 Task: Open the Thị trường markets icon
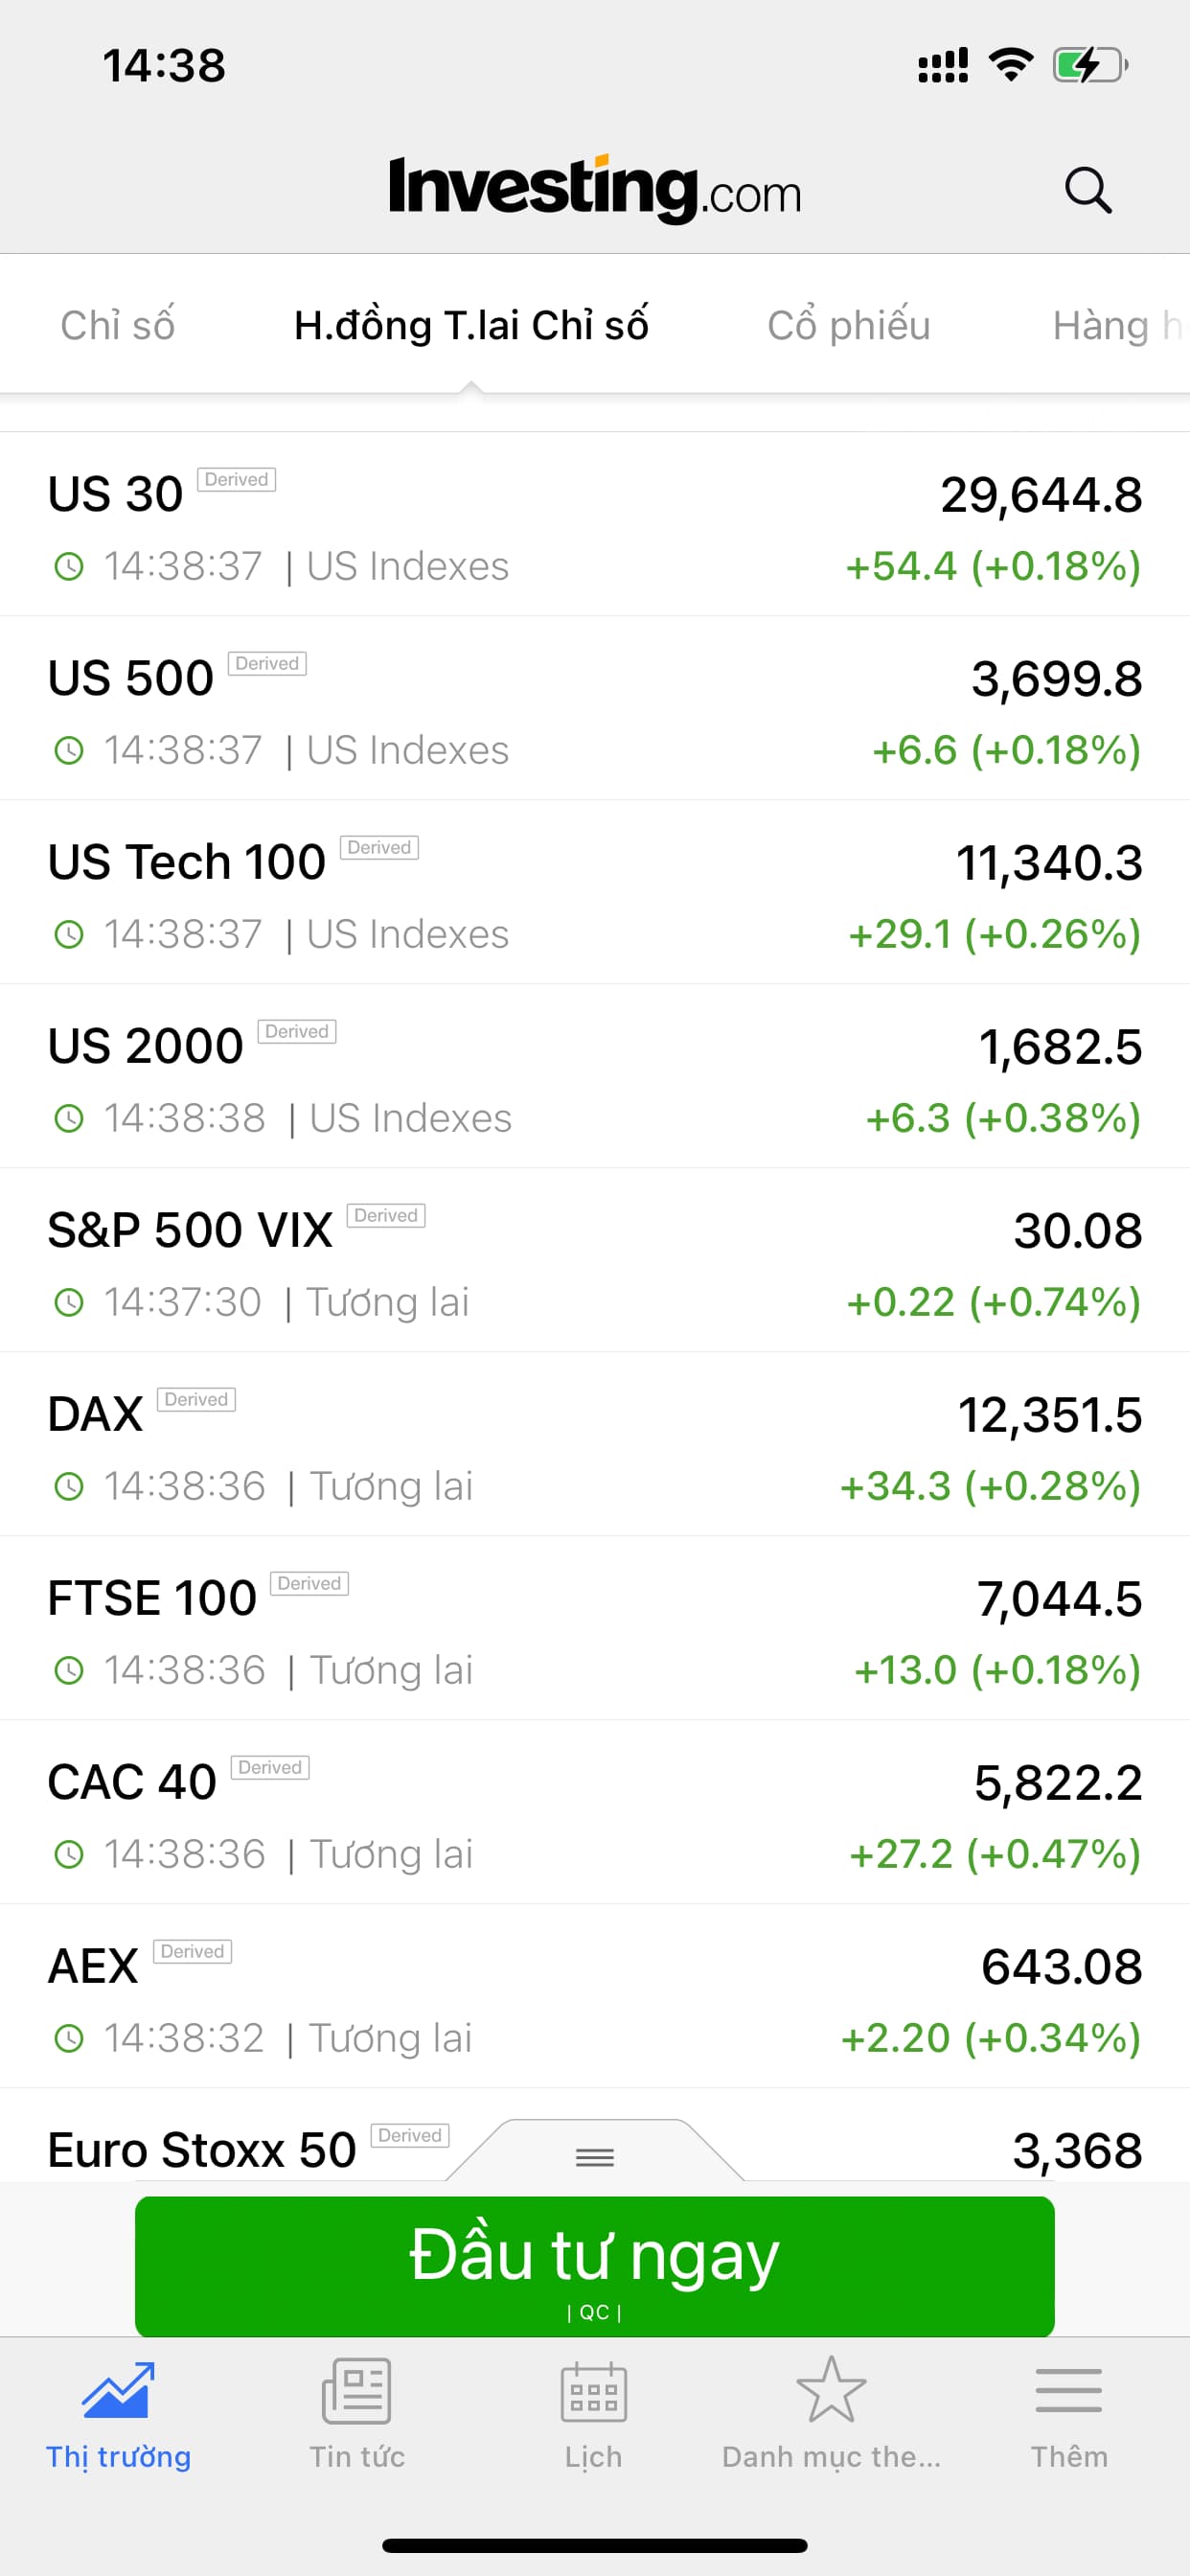(118, 2391)
